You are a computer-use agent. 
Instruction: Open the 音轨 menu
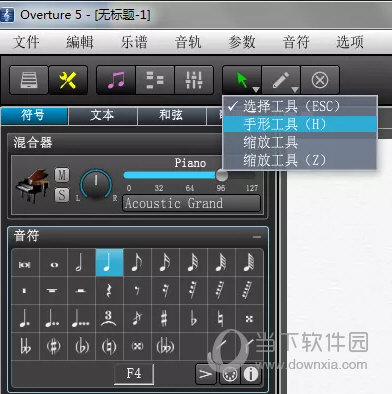pos(188,42)
